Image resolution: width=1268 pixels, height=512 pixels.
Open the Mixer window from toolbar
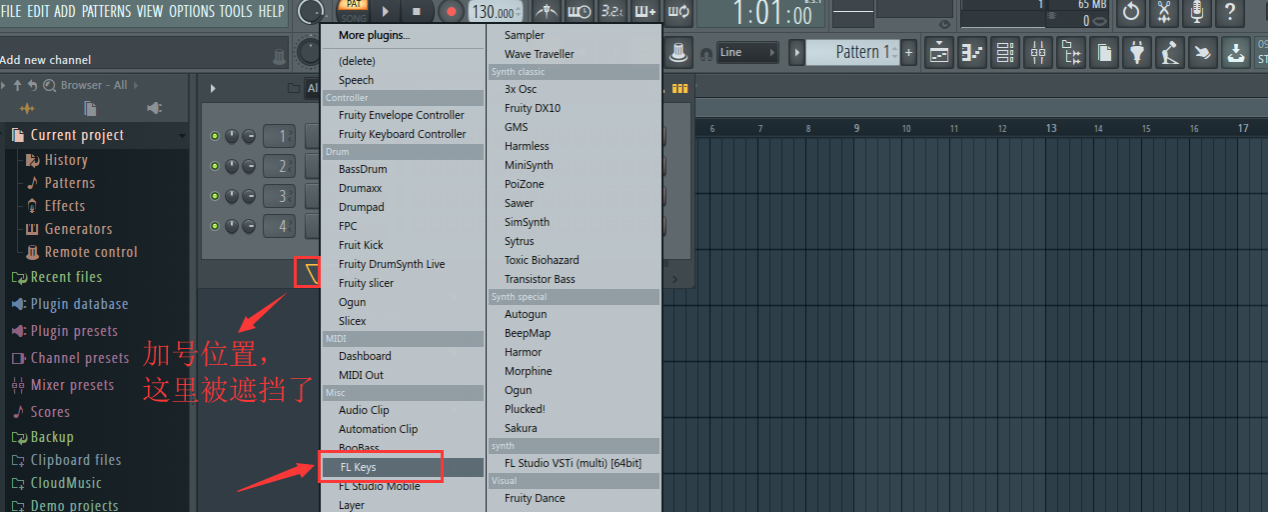(x=1039, y=52)
